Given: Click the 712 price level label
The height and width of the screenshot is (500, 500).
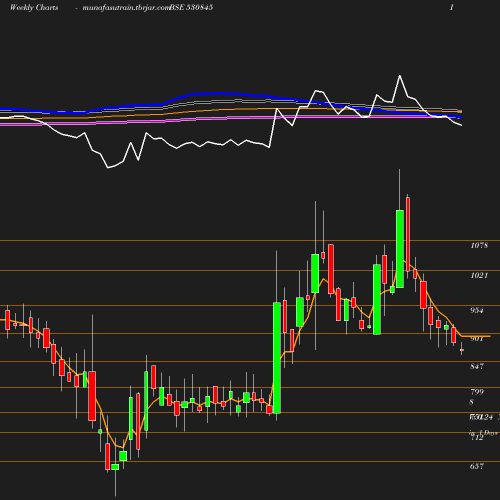Looking at the screenshot, I should click(x=477, y=438).
